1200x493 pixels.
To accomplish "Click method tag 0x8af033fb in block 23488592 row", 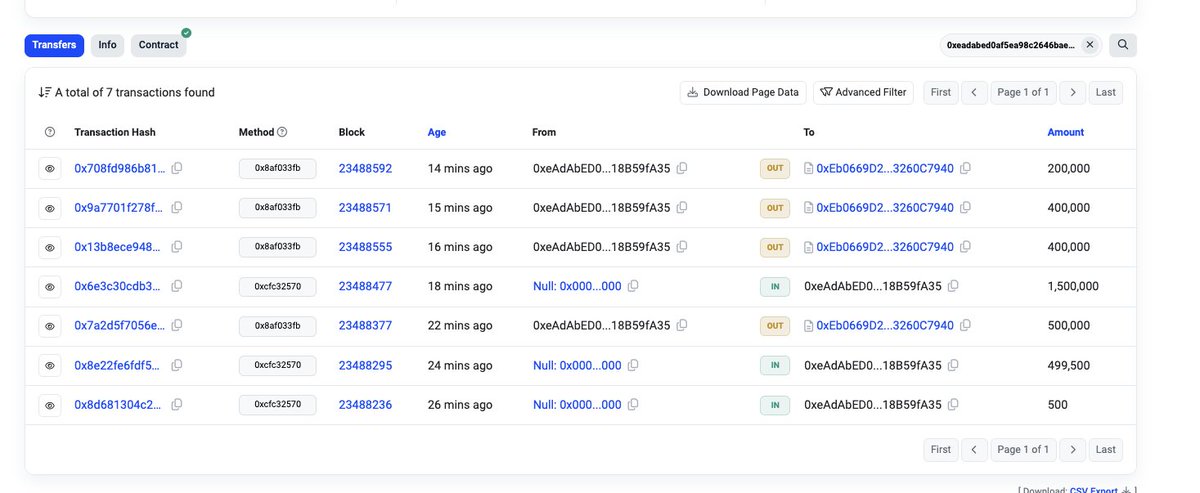I will coord(277,169).
